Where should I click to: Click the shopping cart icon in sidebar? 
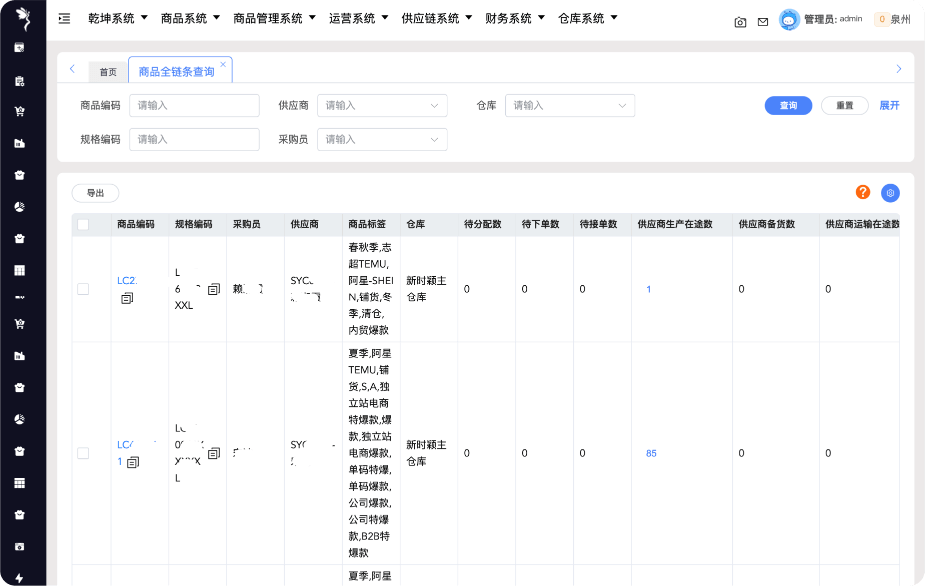[x=19, y=111]
